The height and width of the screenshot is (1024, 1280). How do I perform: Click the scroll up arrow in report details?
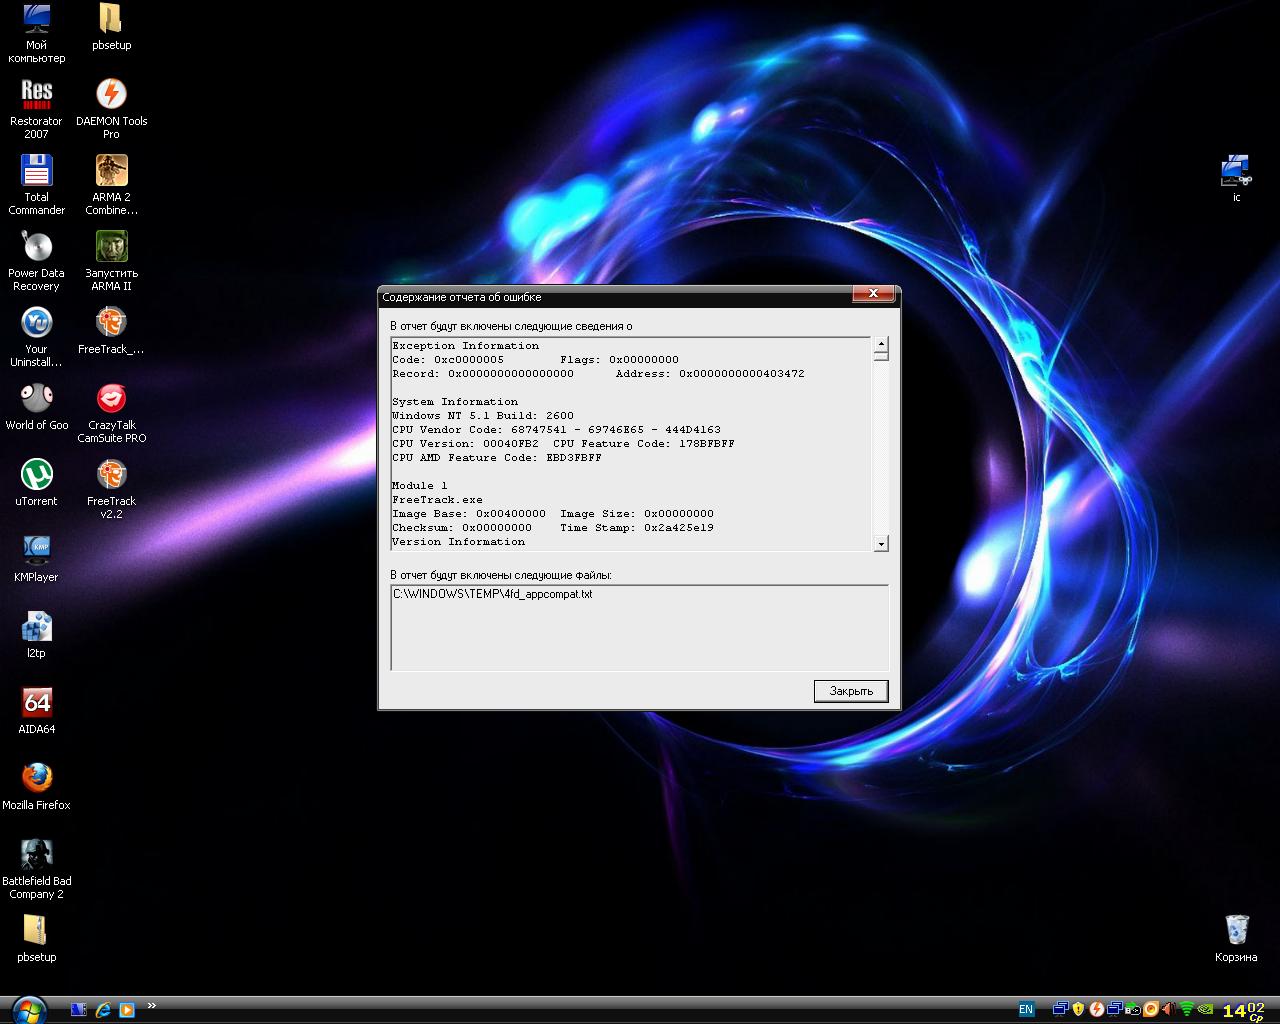click(x=881, y=344)
